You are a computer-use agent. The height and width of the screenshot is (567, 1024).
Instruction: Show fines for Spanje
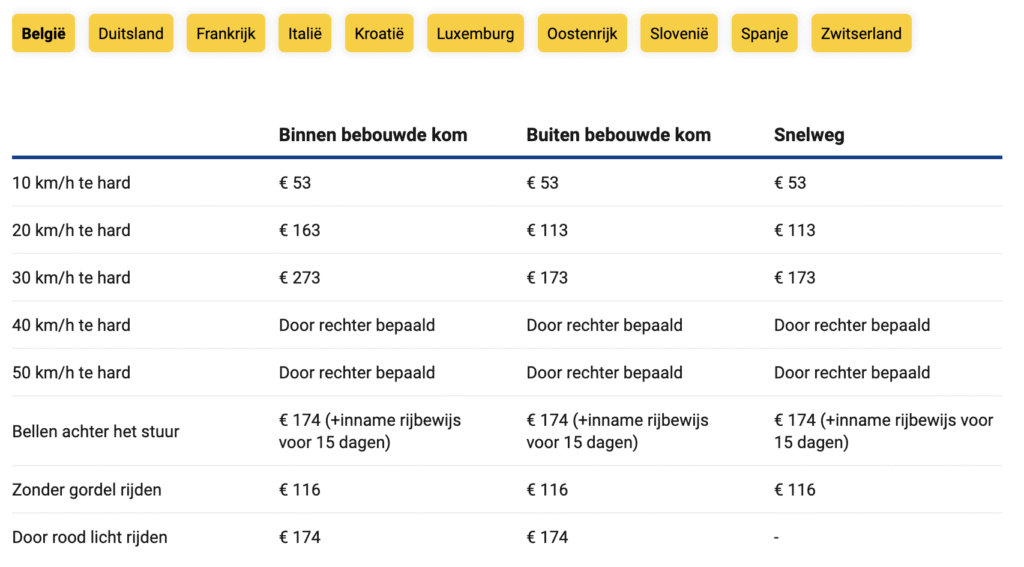point(764,33)
